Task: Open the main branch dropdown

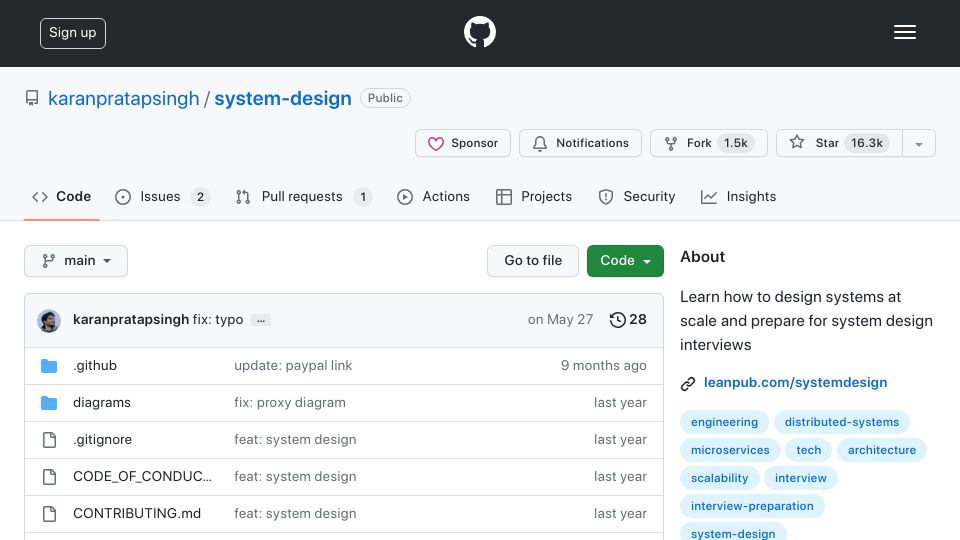Action: [x=76, y=261]
